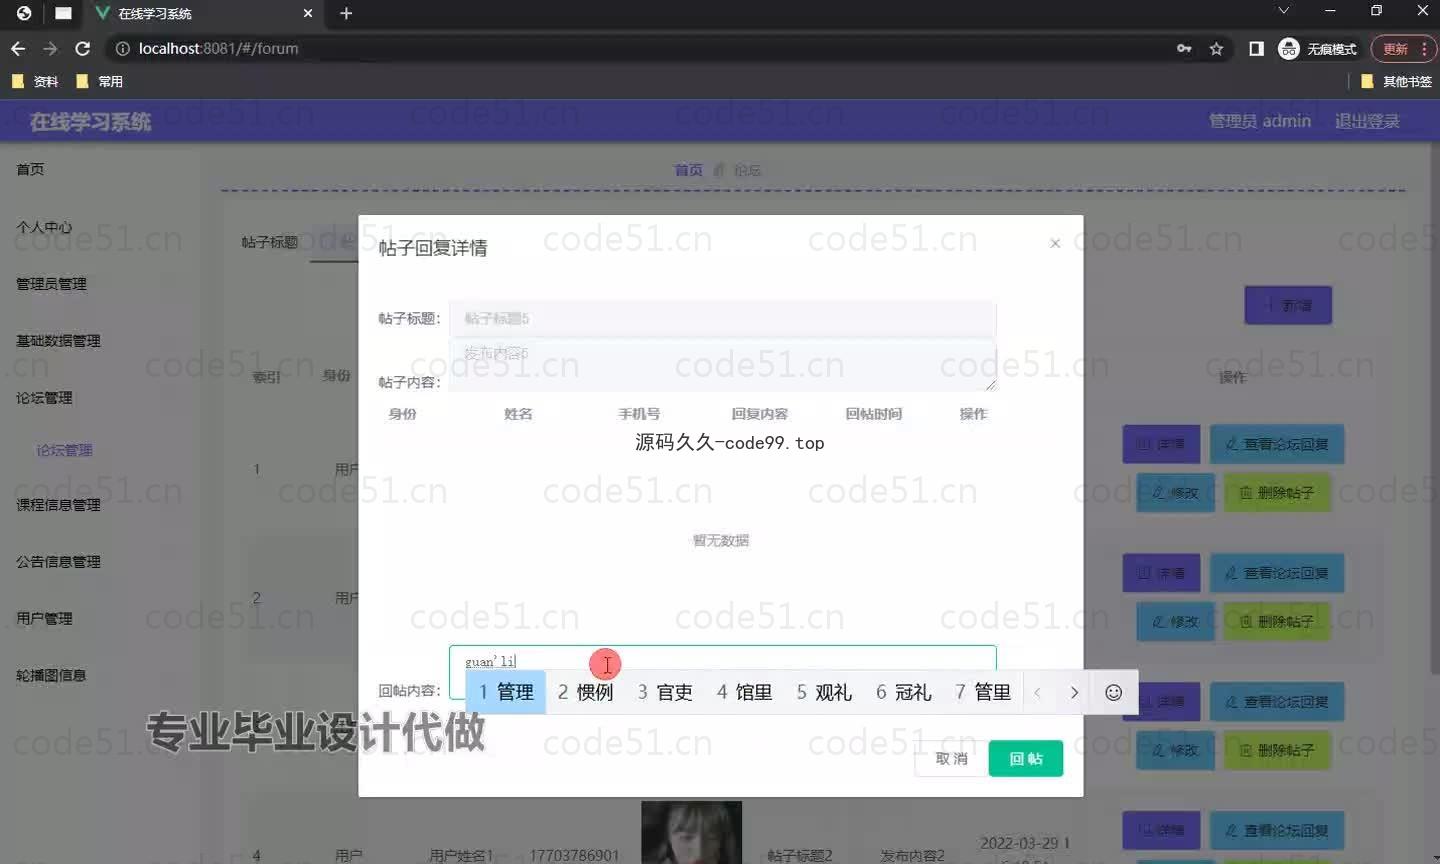Click 删除帖子 in row 1
Viewport: 1440px width, 864px height.
[1277, 493]
